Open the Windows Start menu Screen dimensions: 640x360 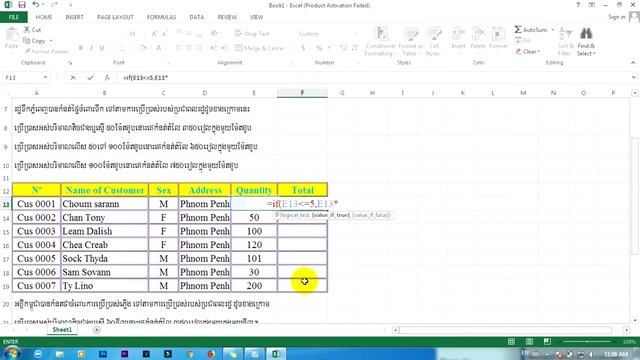12,353
